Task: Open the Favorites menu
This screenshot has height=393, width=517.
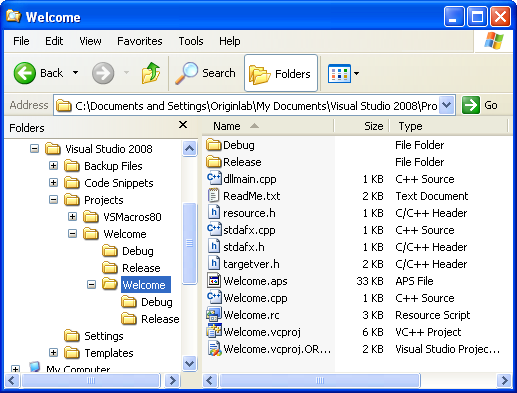Action: click(140, 41)
